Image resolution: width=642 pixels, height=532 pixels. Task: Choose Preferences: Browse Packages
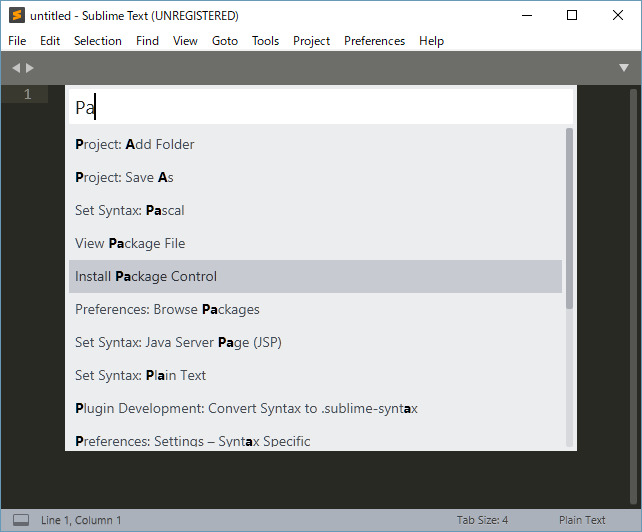(315, 310)
